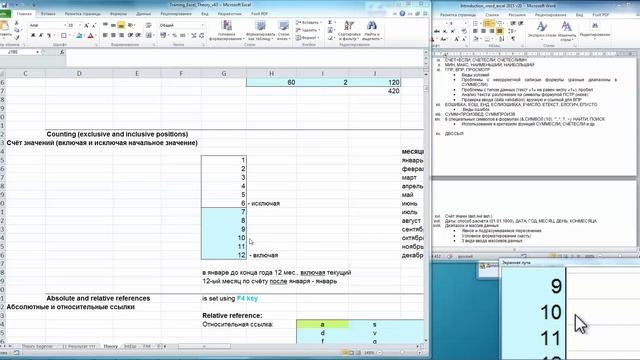Click Word strikethrough icon

[x=437, y=31]
